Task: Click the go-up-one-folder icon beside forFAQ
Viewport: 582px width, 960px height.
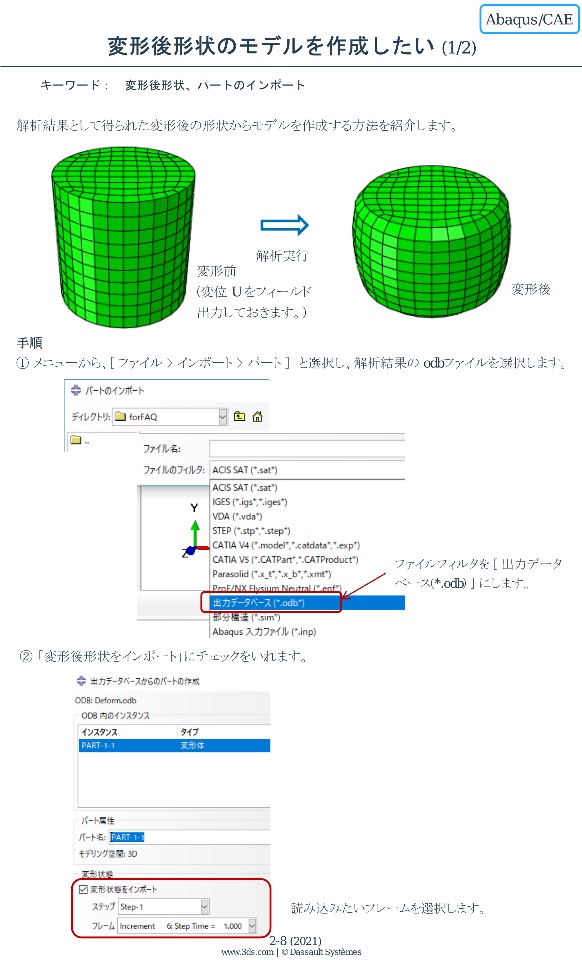Action: [x=240, y=416]
